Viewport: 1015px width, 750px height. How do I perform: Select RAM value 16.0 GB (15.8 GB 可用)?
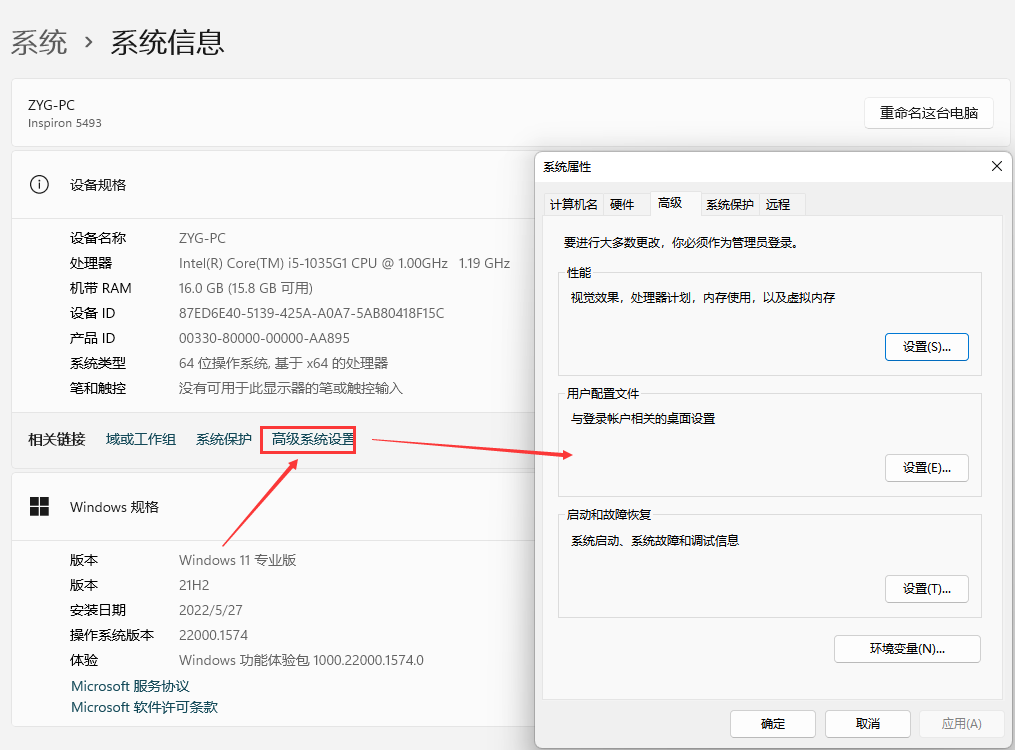pyautogui.click(x=246, y=288)
